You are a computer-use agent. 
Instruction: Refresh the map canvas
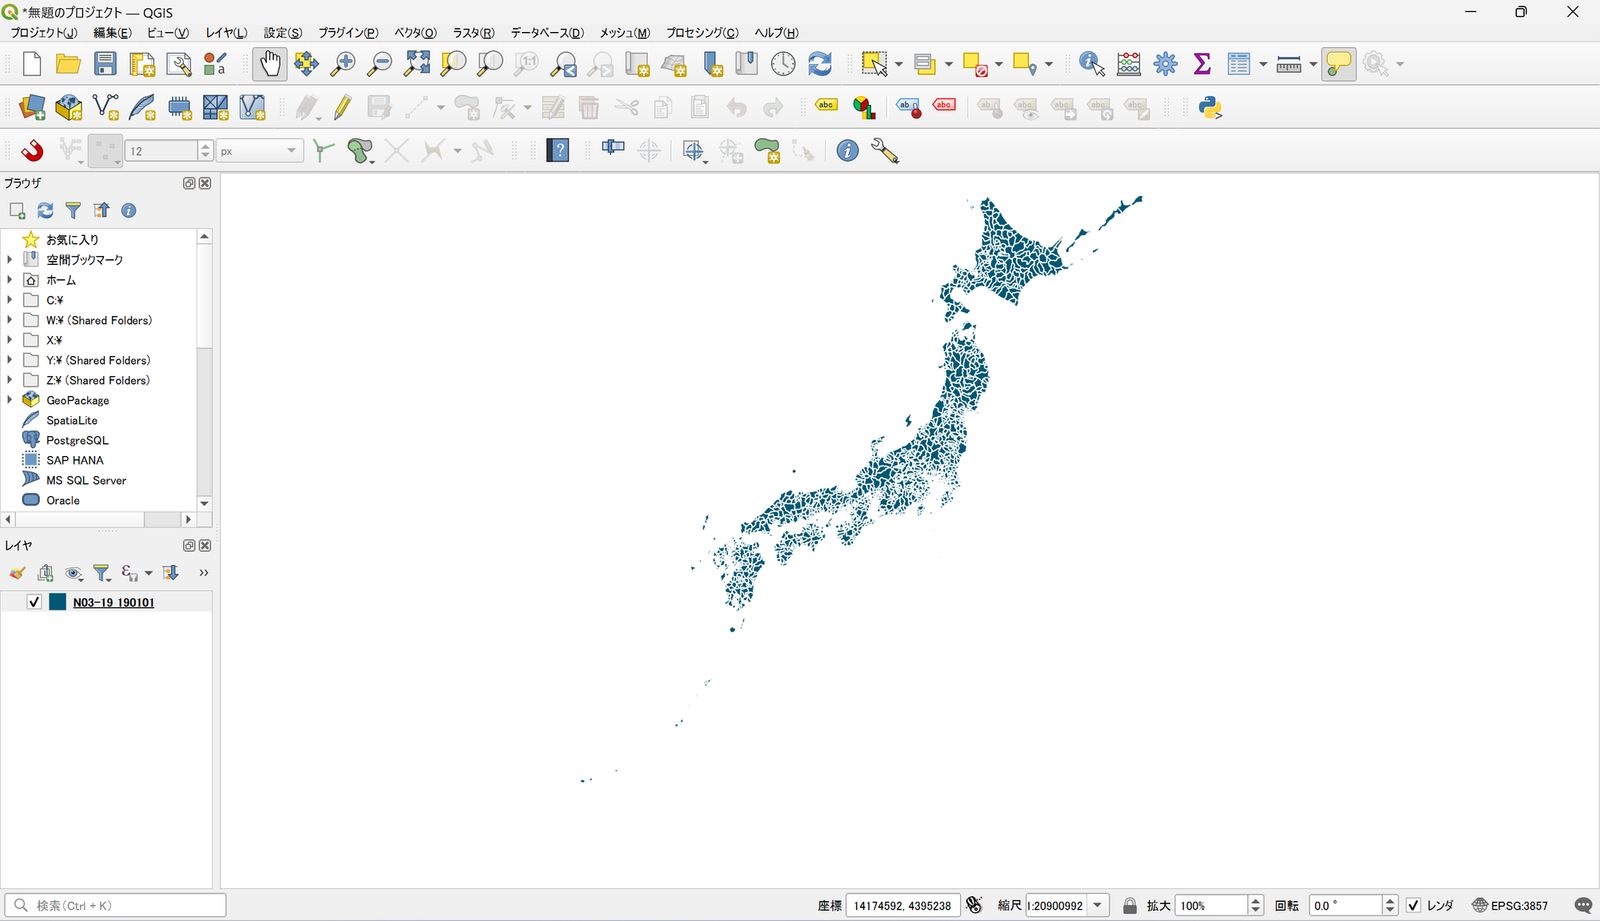(820, 64)
